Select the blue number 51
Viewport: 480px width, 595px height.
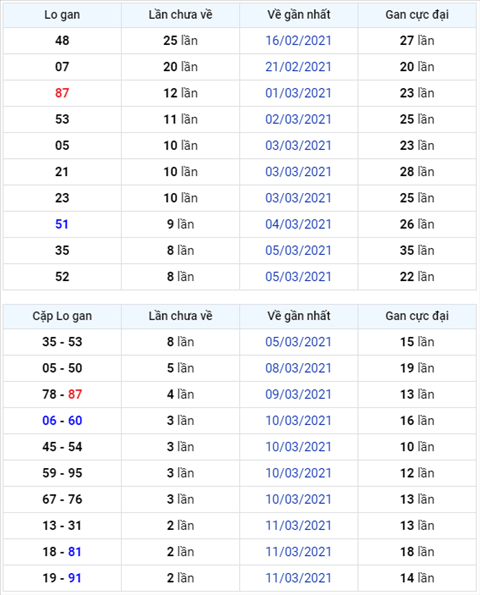pyautogui.click(x=62, y=224)
